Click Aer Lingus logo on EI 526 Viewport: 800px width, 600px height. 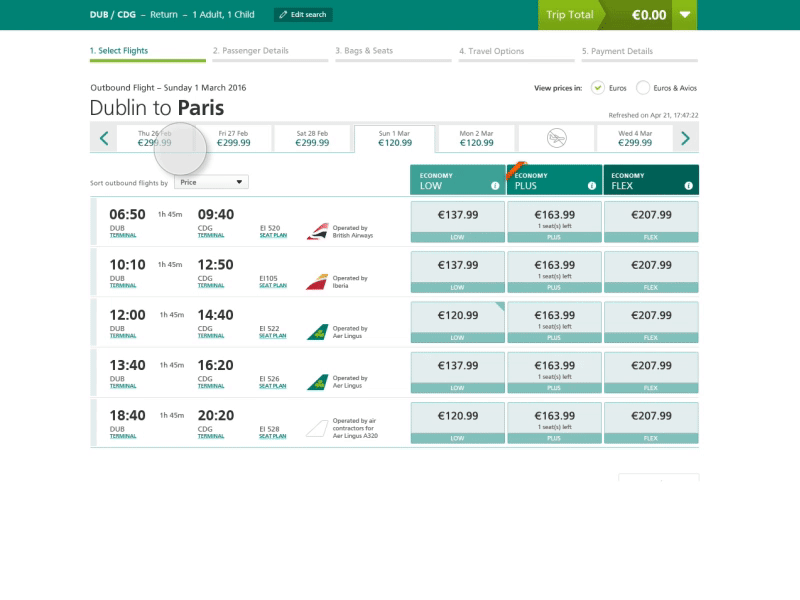[317, 382]
